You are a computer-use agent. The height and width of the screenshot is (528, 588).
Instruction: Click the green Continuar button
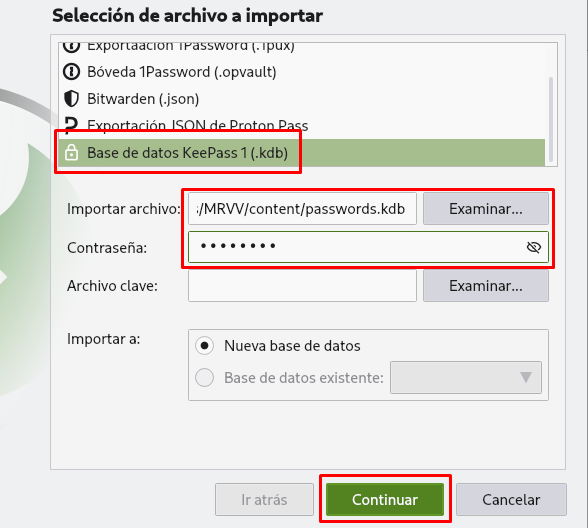click(385, 500)
